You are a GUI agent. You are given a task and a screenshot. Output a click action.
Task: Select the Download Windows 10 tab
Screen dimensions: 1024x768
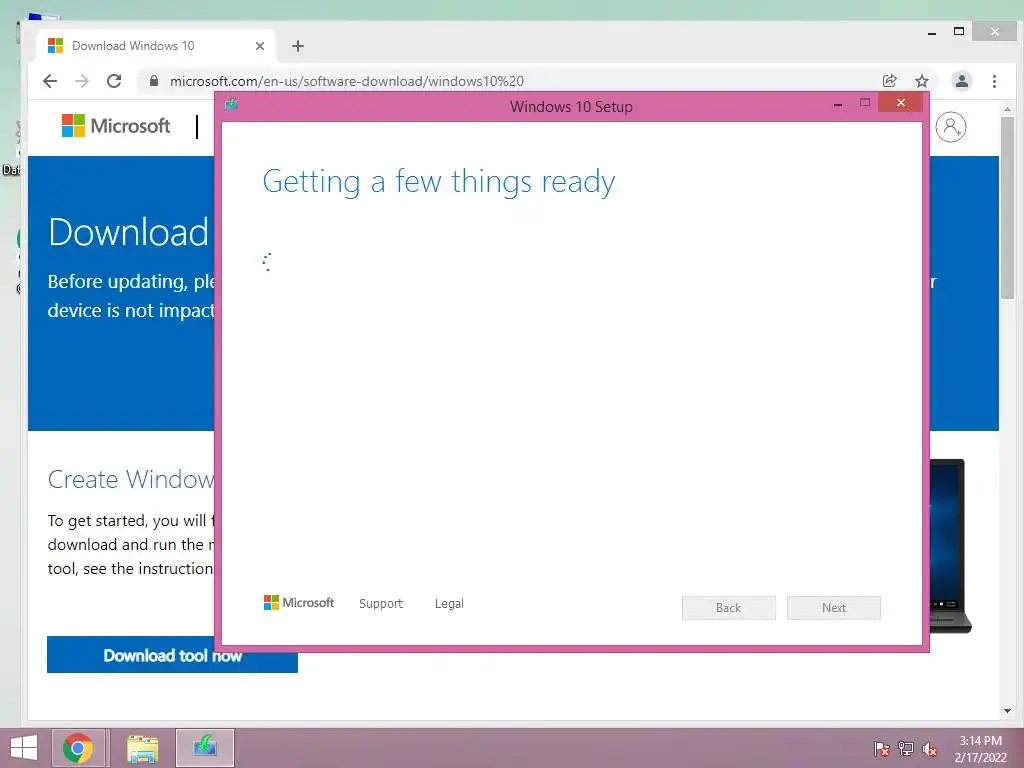tap(154, 46)
